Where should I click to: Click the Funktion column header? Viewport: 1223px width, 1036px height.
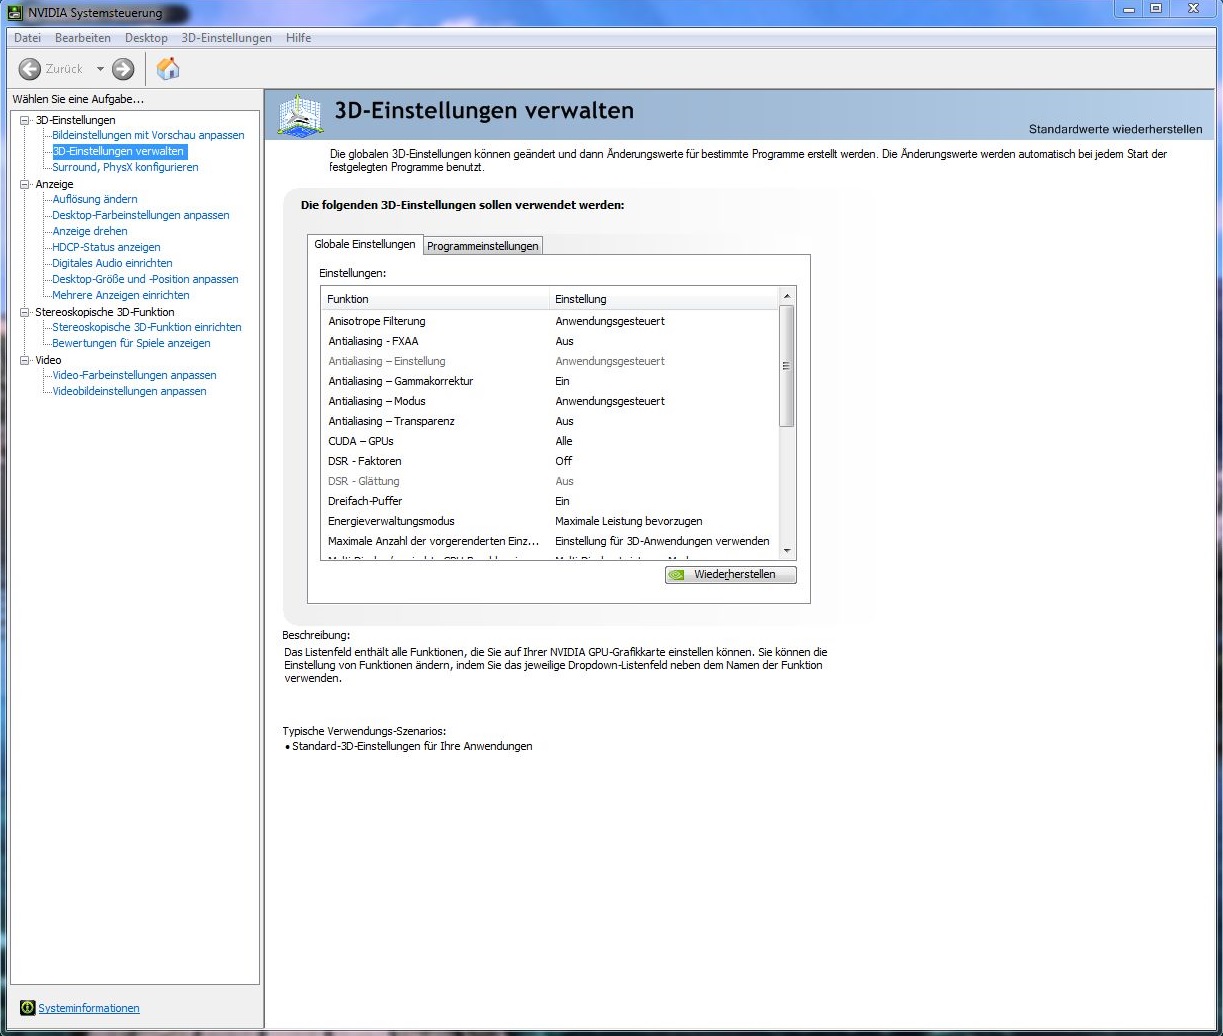coord(435,299)
